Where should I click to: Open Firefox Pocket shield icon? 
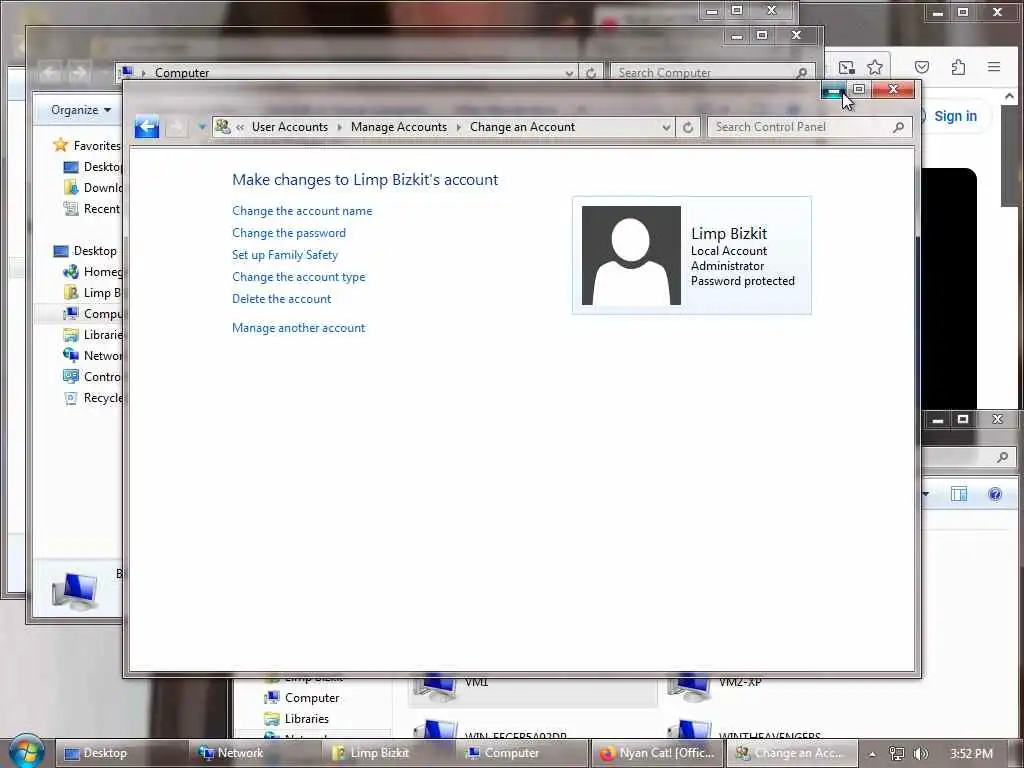(922, 67)
